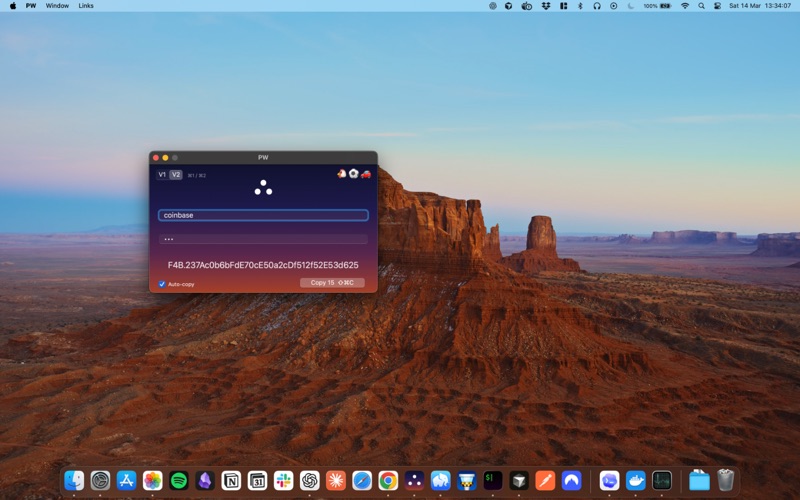This screenshot has height=500, width=800.
Task: Minimize the PW window with yellow button
Action: [165, 158]
